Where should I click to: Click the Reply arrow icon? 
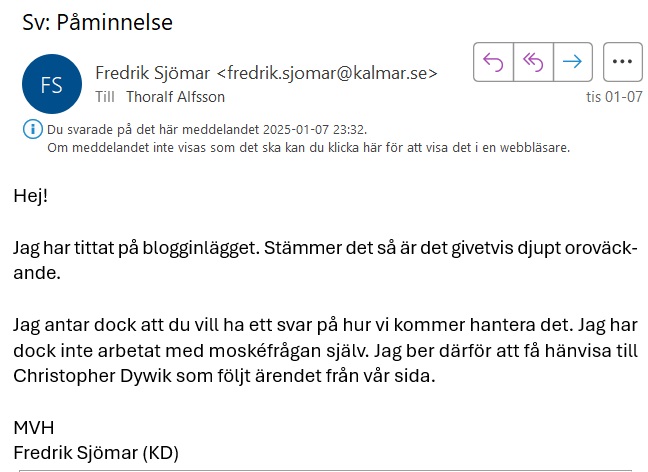pyautogui.click(x=493, y=62)
